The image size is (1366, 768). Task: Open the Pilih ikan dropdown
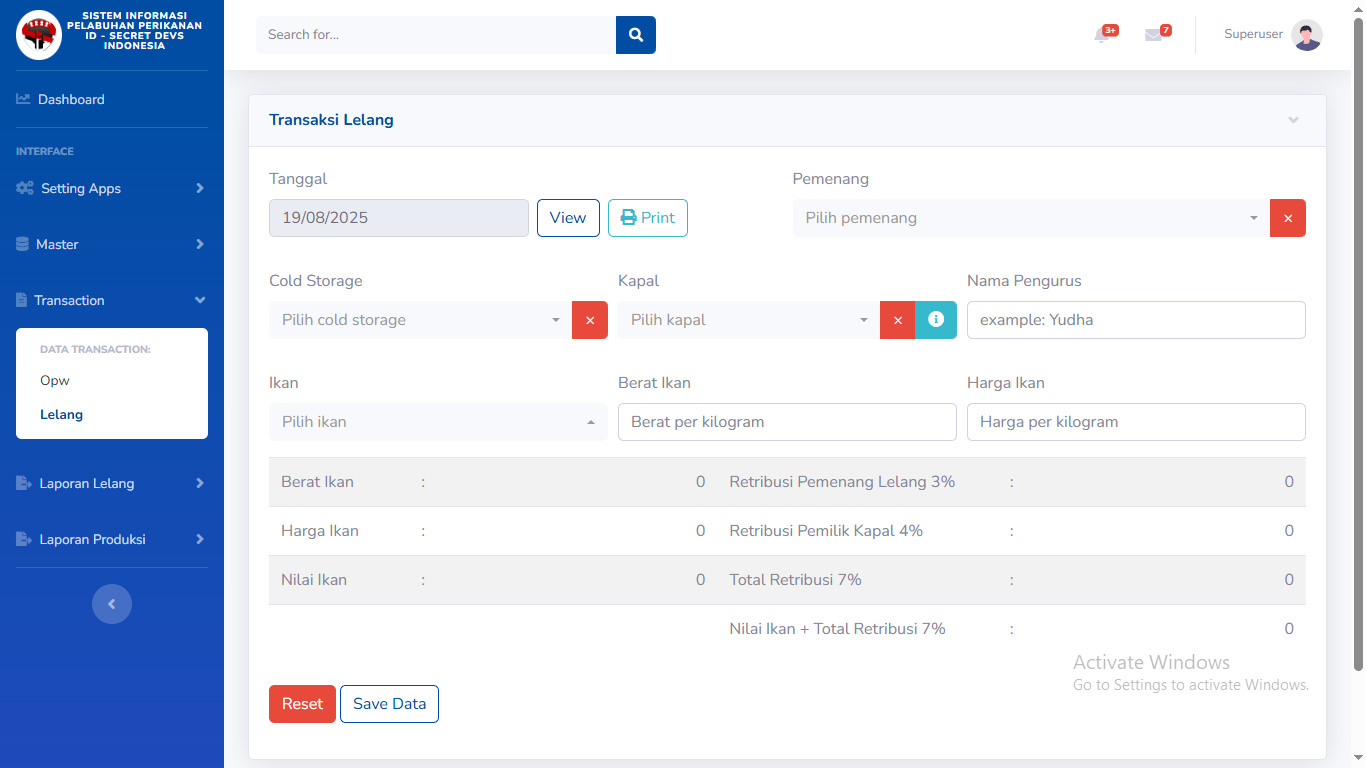437,422
